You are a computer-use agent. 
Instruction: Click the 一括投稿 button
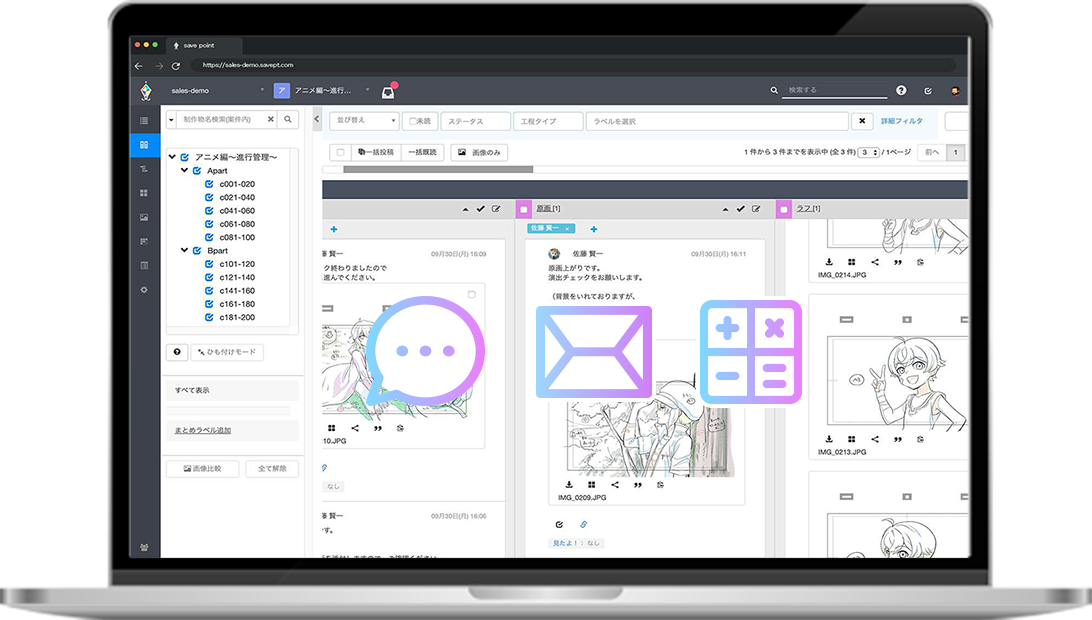(376, 153)
